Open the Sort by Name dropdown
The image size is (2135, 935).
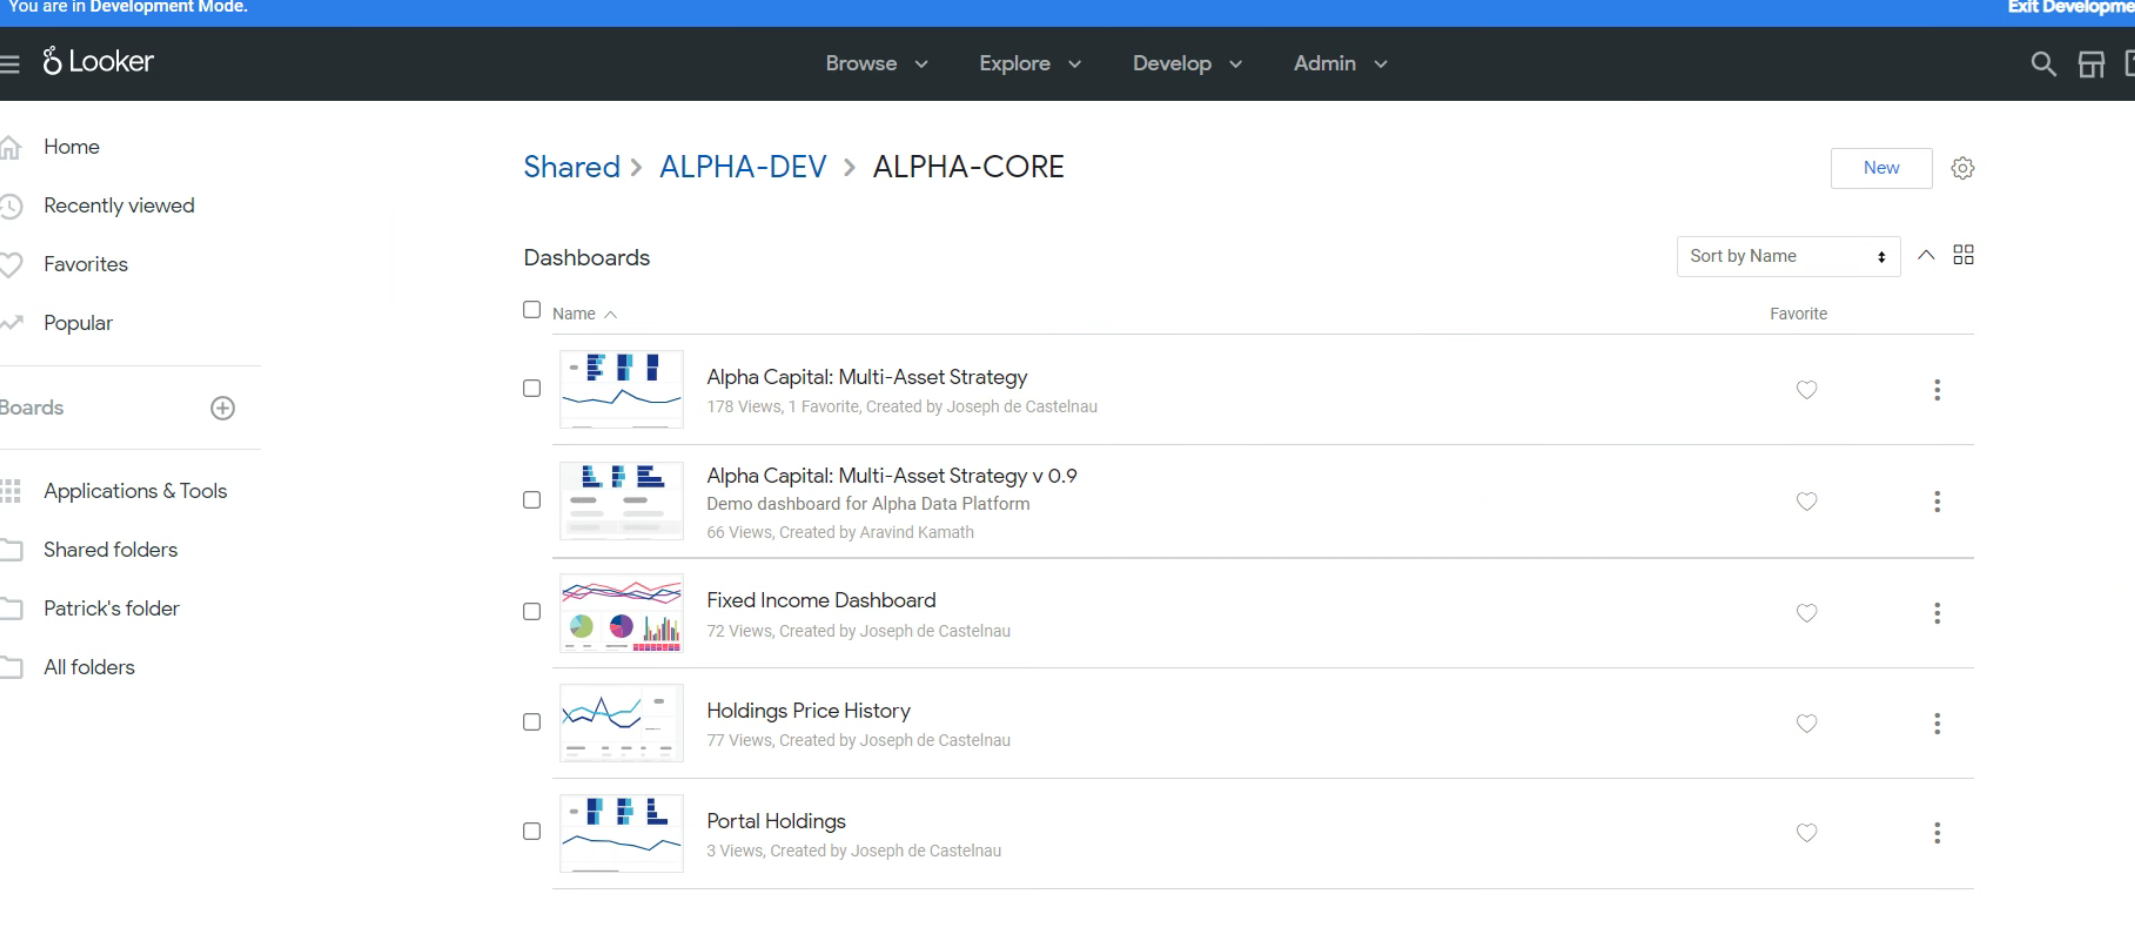1788,257
